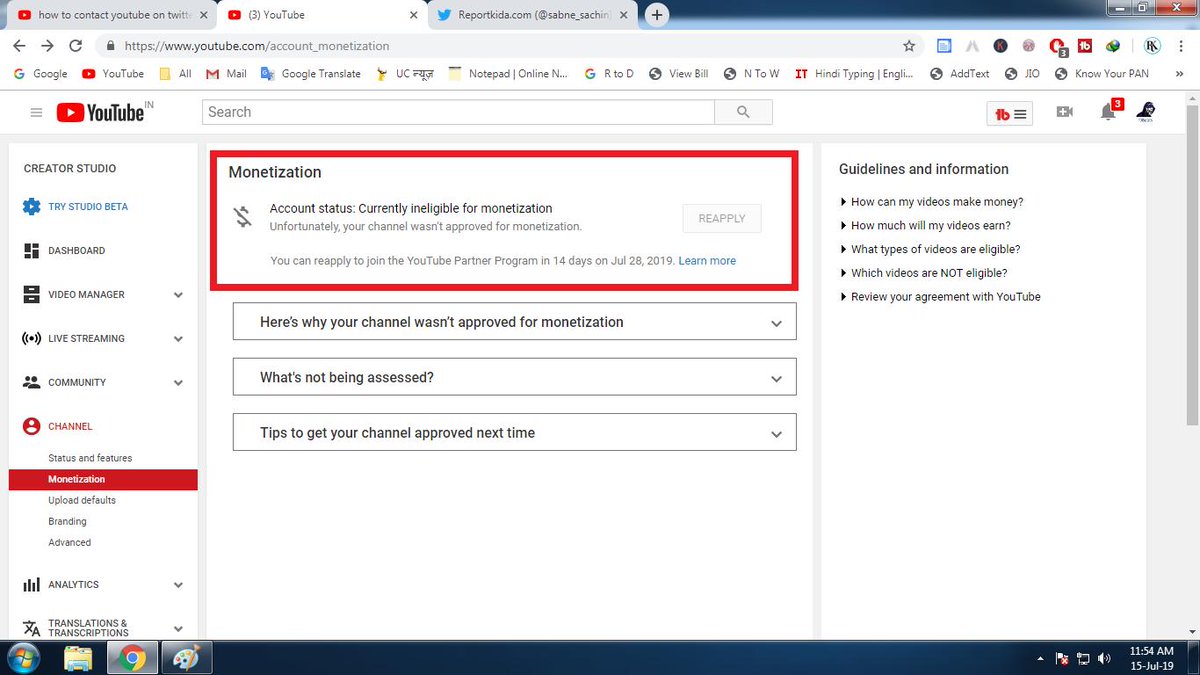Click the crossed-out dollar monetization icon
This screenshot has height=675, width=1200.
coord(243,217)
